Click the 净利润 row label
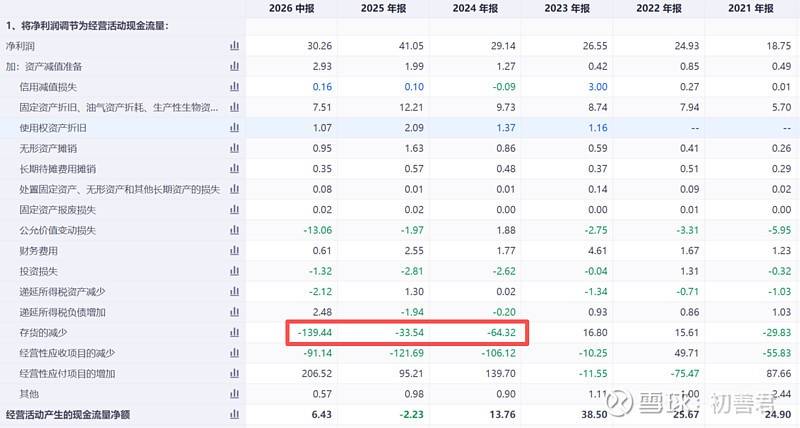 coord(20,46)
